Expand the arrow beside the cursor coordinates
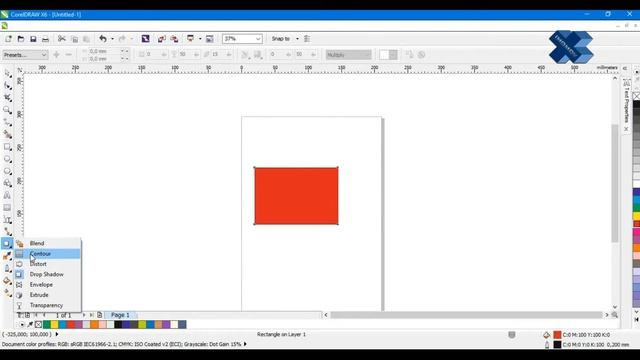This screenshot has width=640, height=360. pos(57,334)
